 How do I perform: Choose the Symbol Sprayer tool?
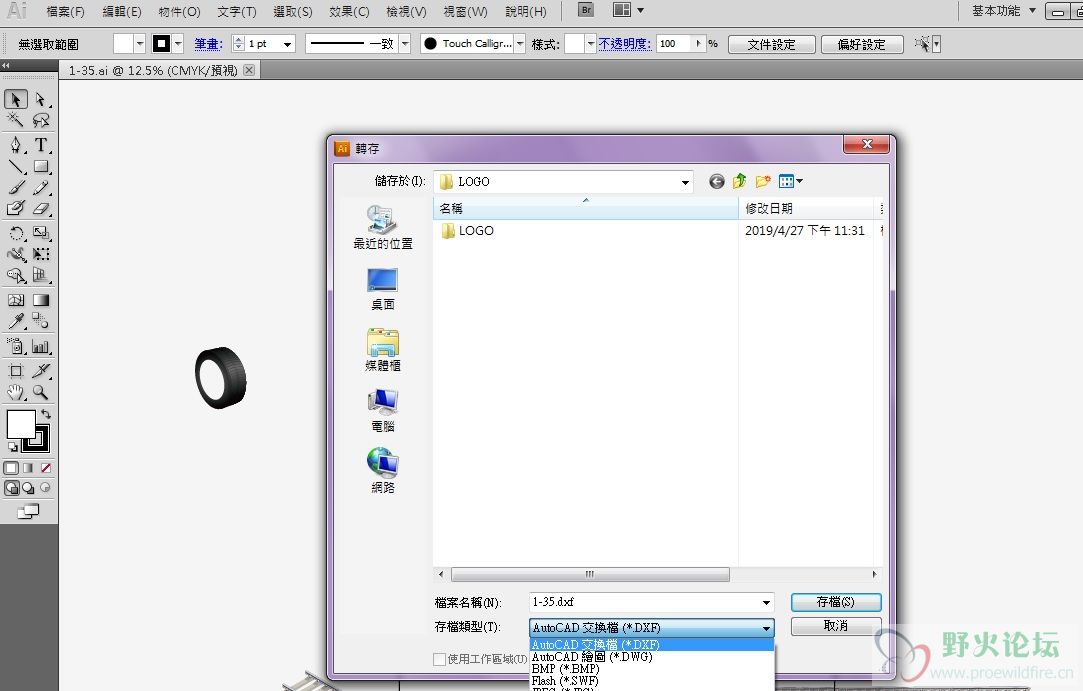pyautogui.click(x=16, y=347)
